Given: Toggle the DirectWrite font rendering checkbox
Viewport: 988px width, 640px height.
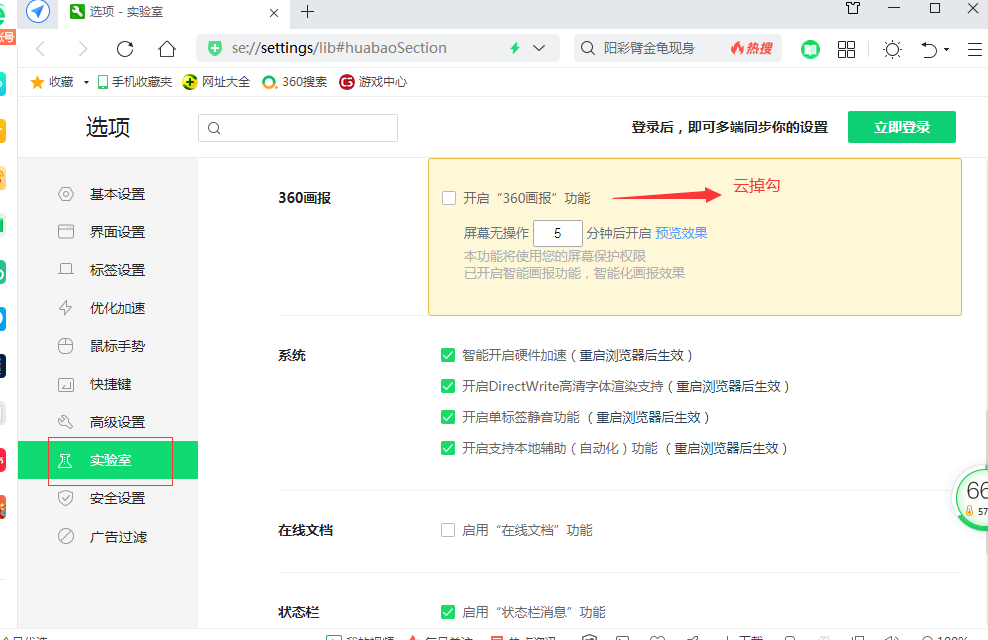Looking at the screenshot, I should click(x=448, y=386).
